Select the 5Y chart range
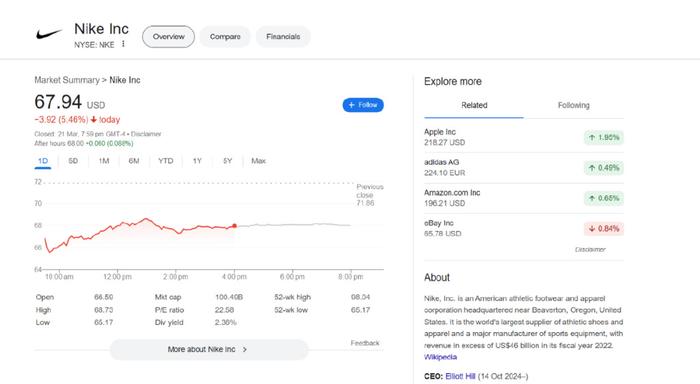The width and height of the screenshot is (700, 384). 228,161
